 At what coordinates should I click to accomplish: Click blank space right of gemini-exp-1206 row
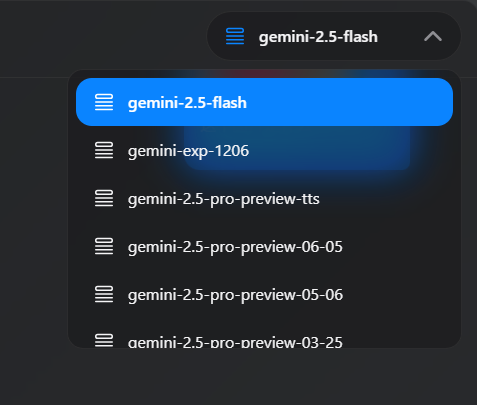[350, 150]
